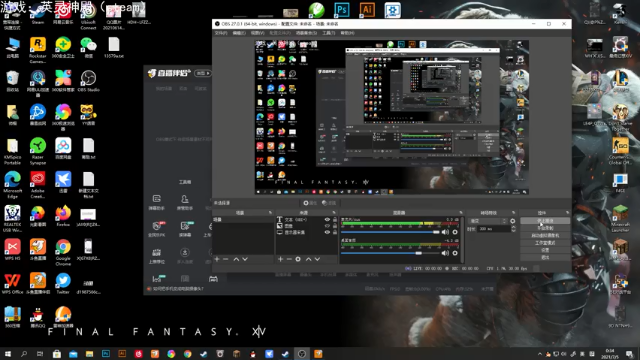Open the Help menu in OBS
640x360 pixels.
(x=347, y=33)
